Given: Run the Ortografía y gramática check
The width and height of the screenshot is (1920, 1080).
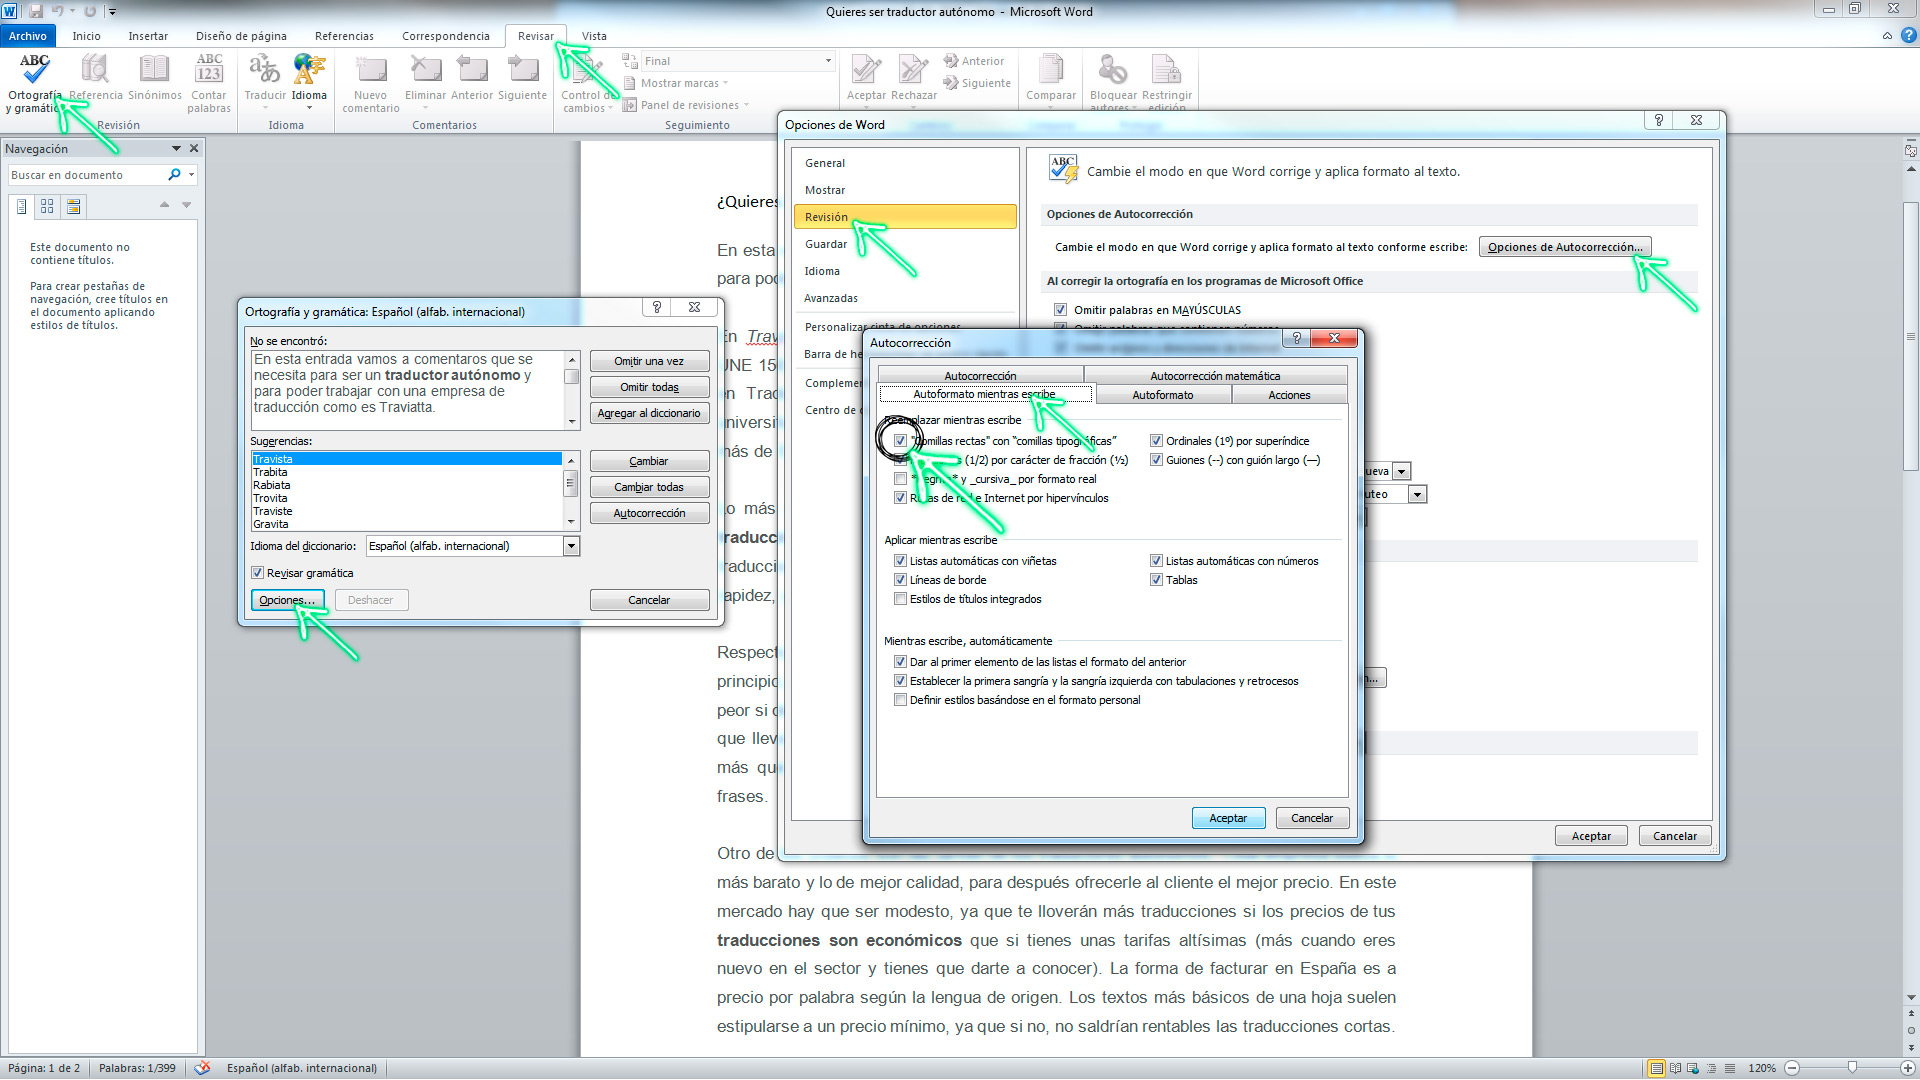Looking at the screenshot, I should (x=34, y=82).
